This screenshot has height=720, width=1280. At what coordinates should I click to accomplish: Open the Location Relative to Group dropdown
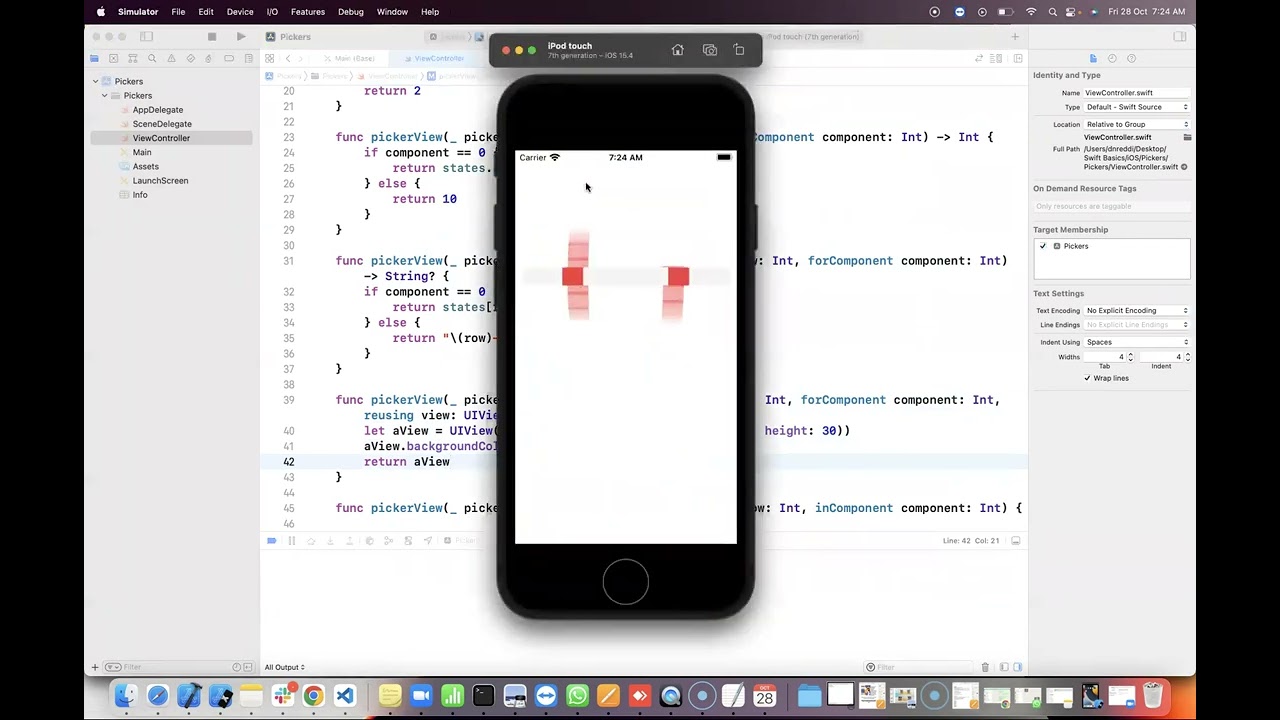(x=1137, y=124)
